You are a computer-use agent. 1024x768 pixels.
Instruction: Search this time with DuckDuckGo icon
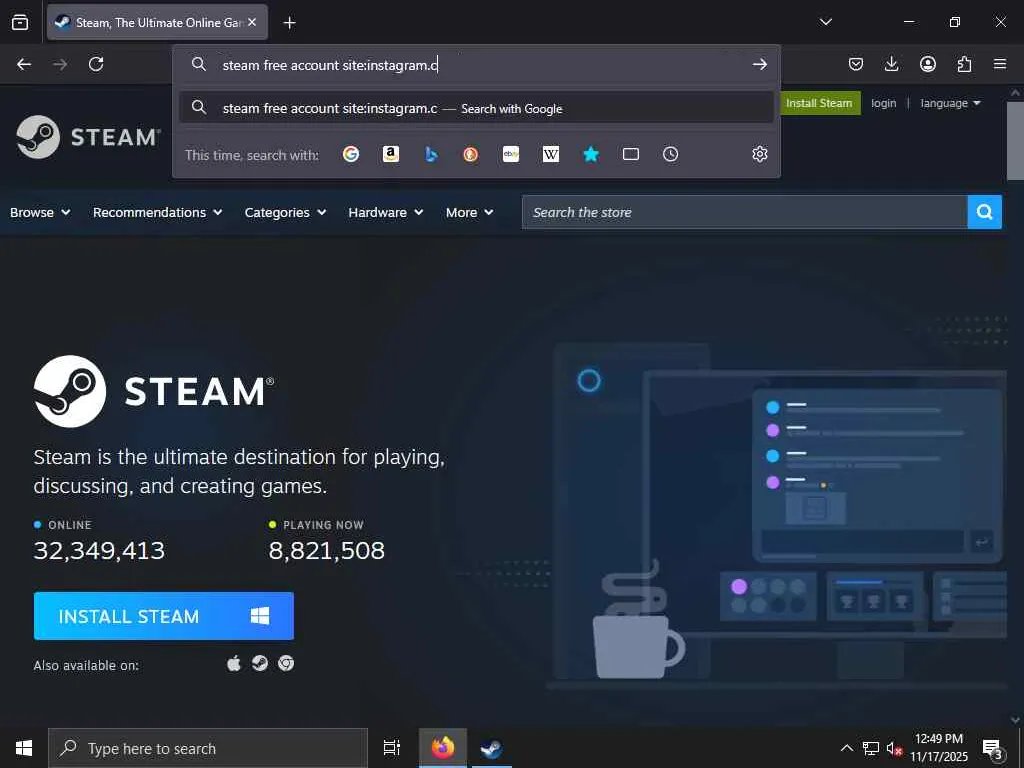pos(470,154)
